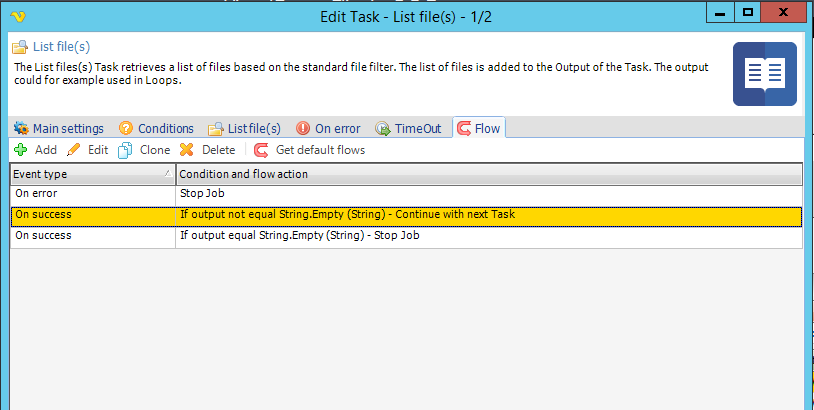Viewport: 814px width, 410px height.
Task: Sort by Event type column header
Action: [93, 174]
